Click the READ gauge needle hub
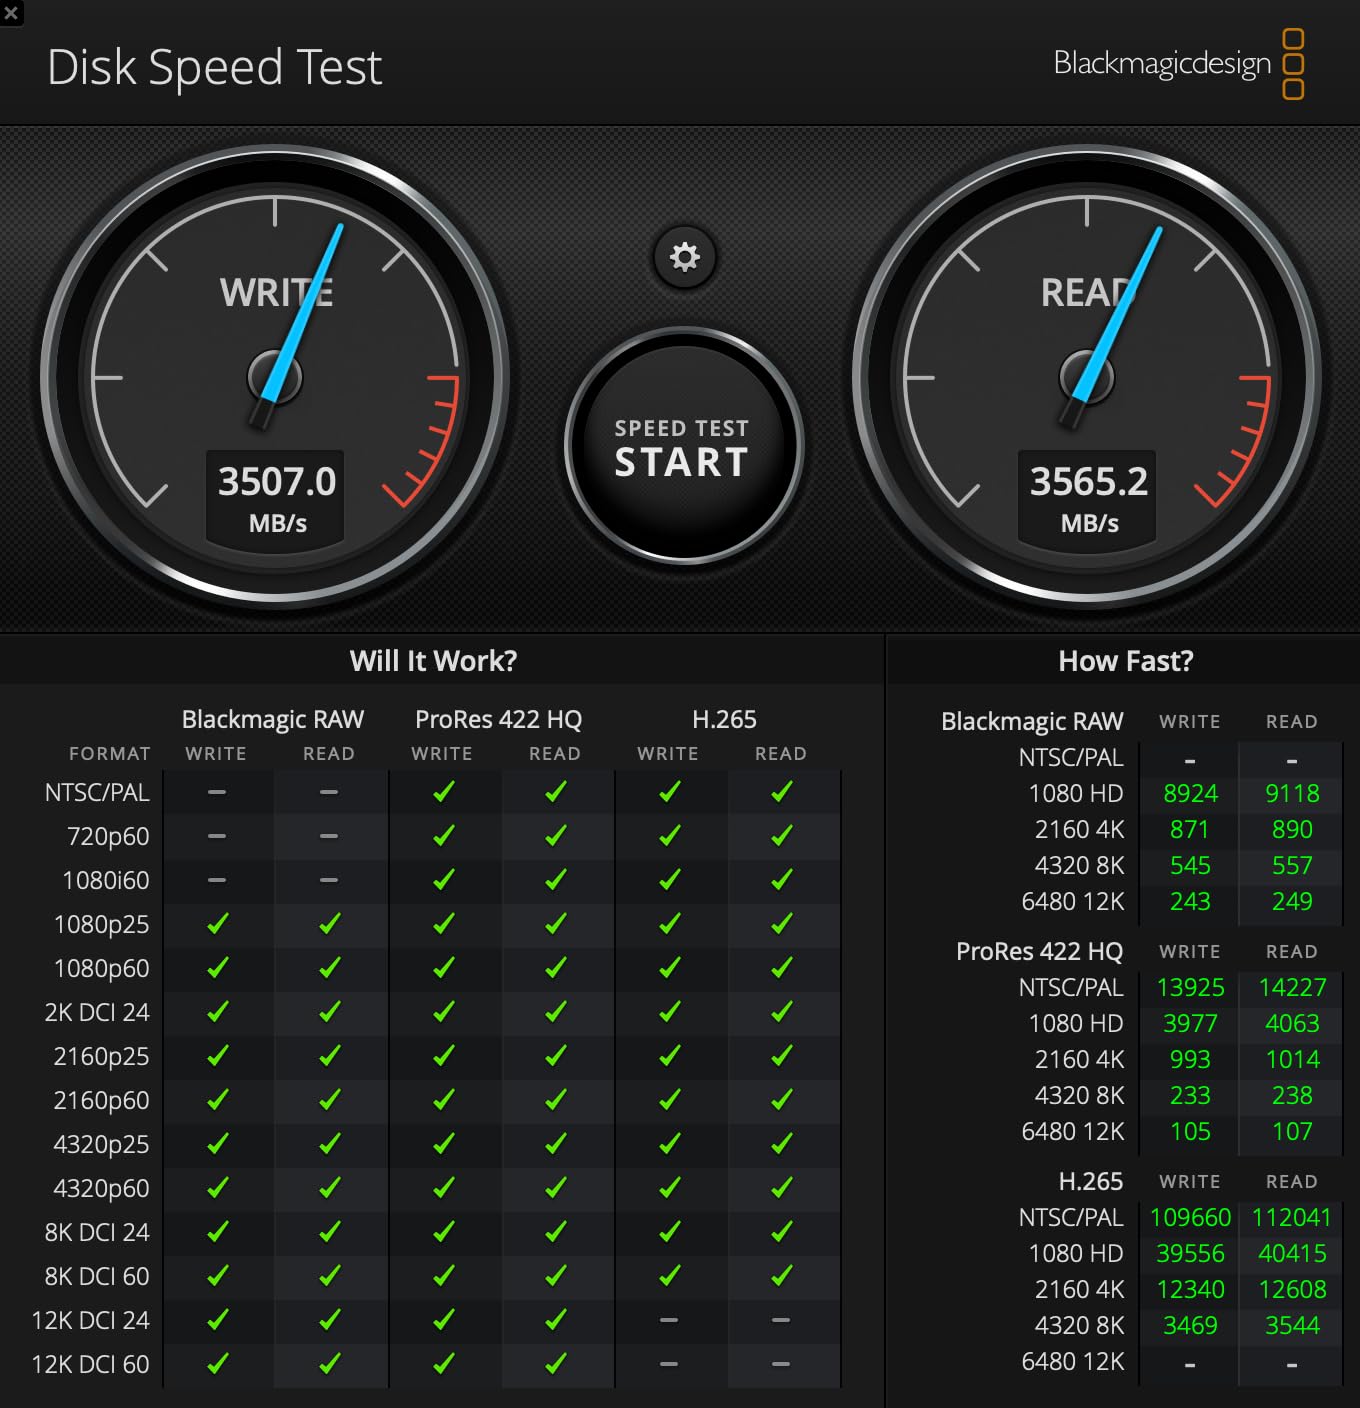The width and height of the screenshot is (1360, 1408). 1086,377
